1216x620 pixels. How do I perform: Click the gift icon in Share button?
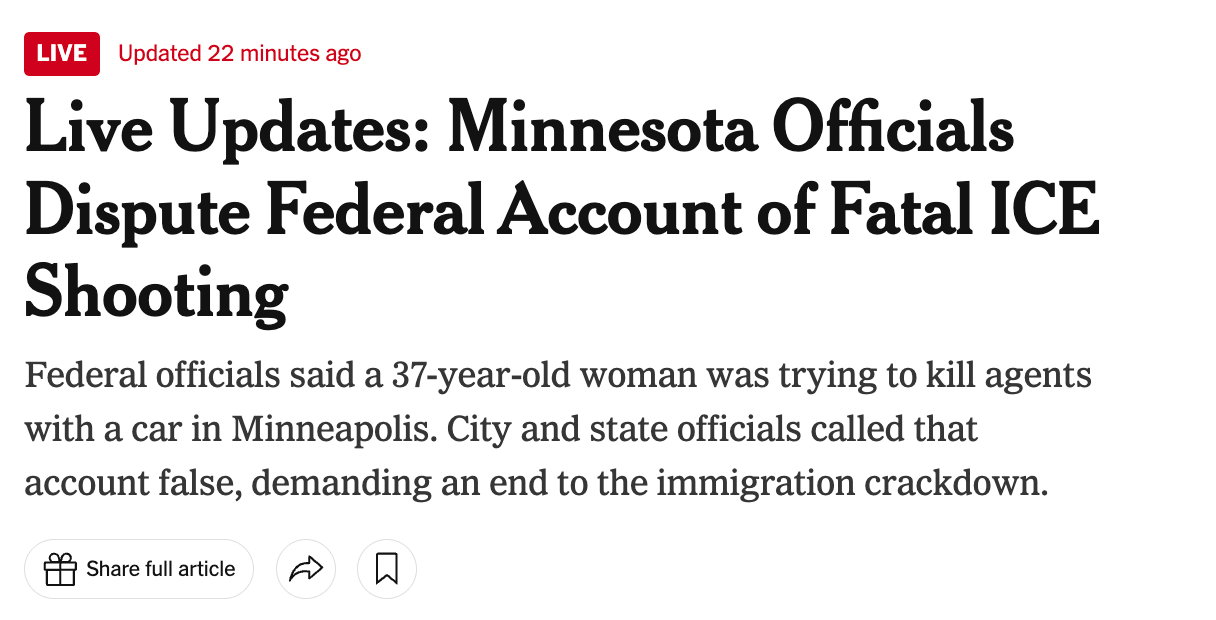(60, 569)
